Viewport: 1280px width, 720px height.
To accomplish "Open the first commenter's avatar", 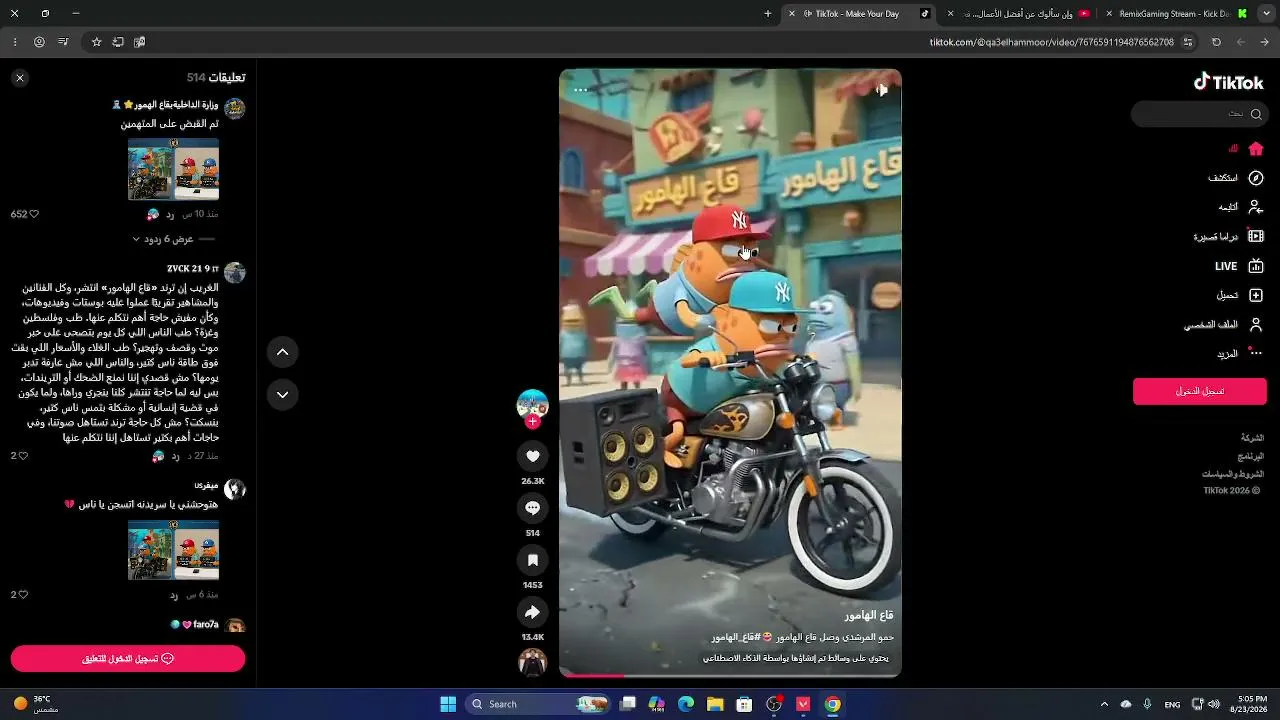I will point(235,109).
